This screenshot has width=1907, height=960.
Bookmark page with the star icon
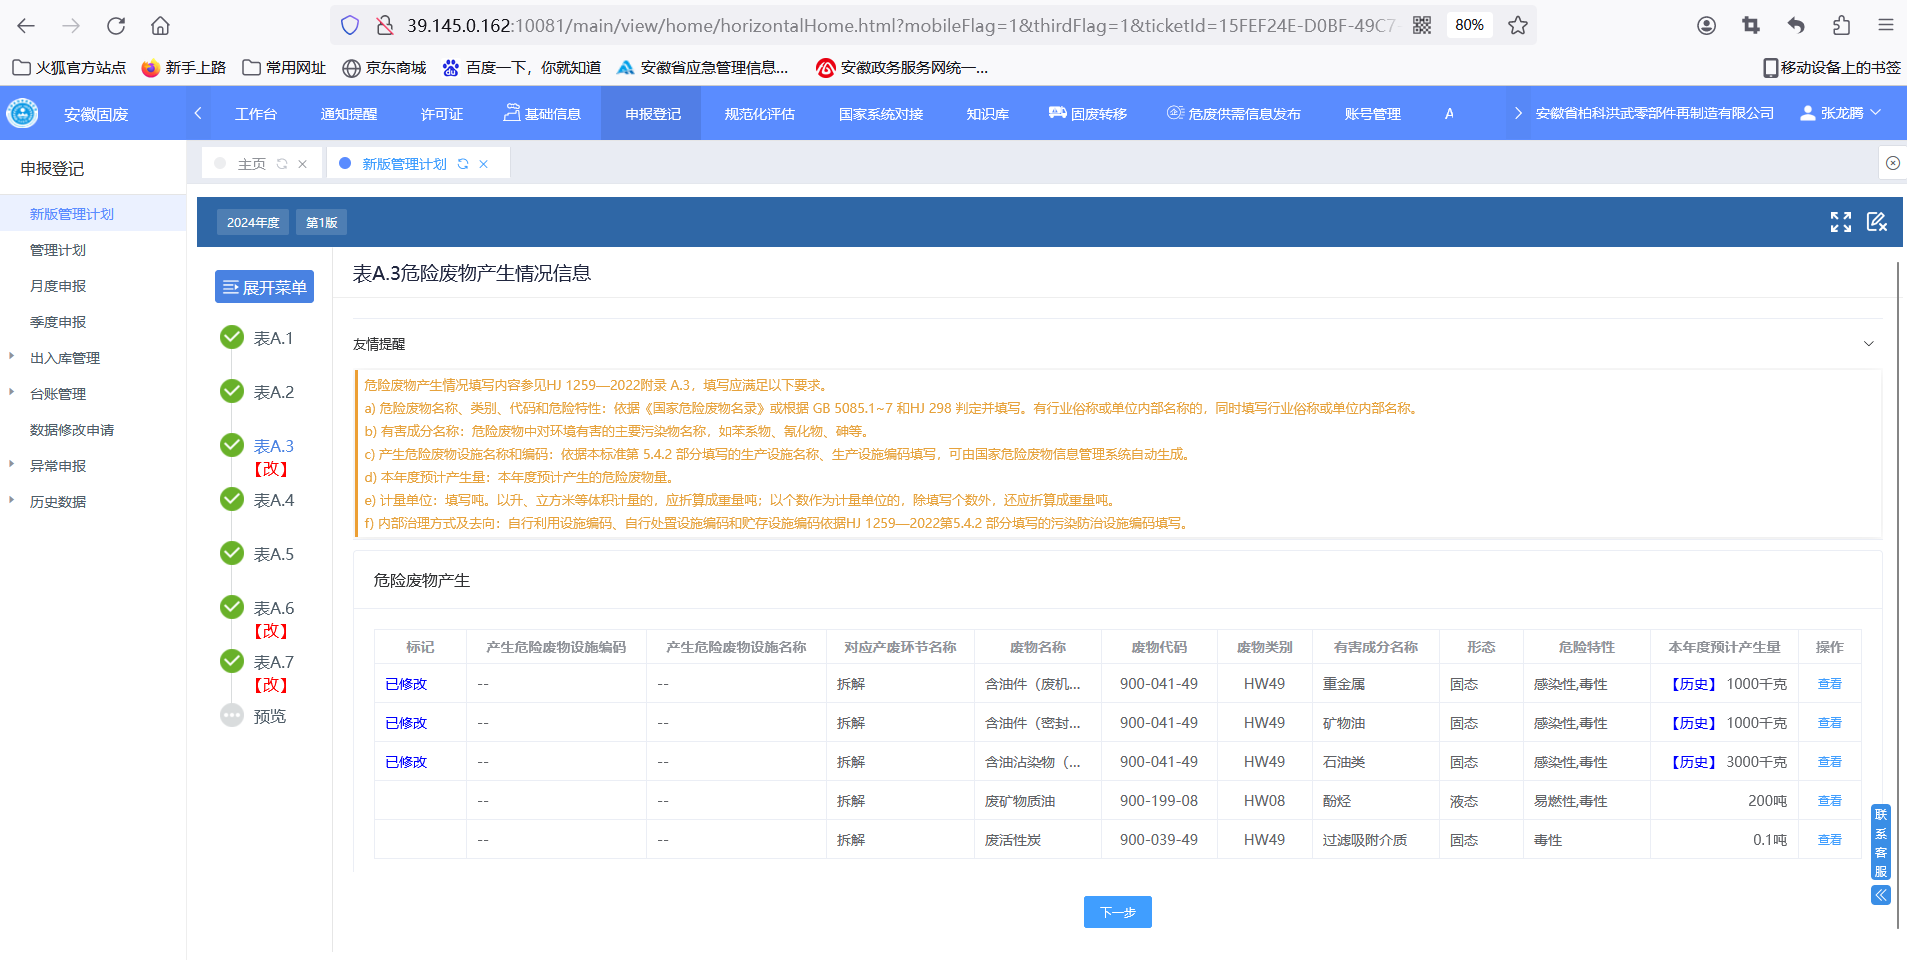pos(1517,25)
